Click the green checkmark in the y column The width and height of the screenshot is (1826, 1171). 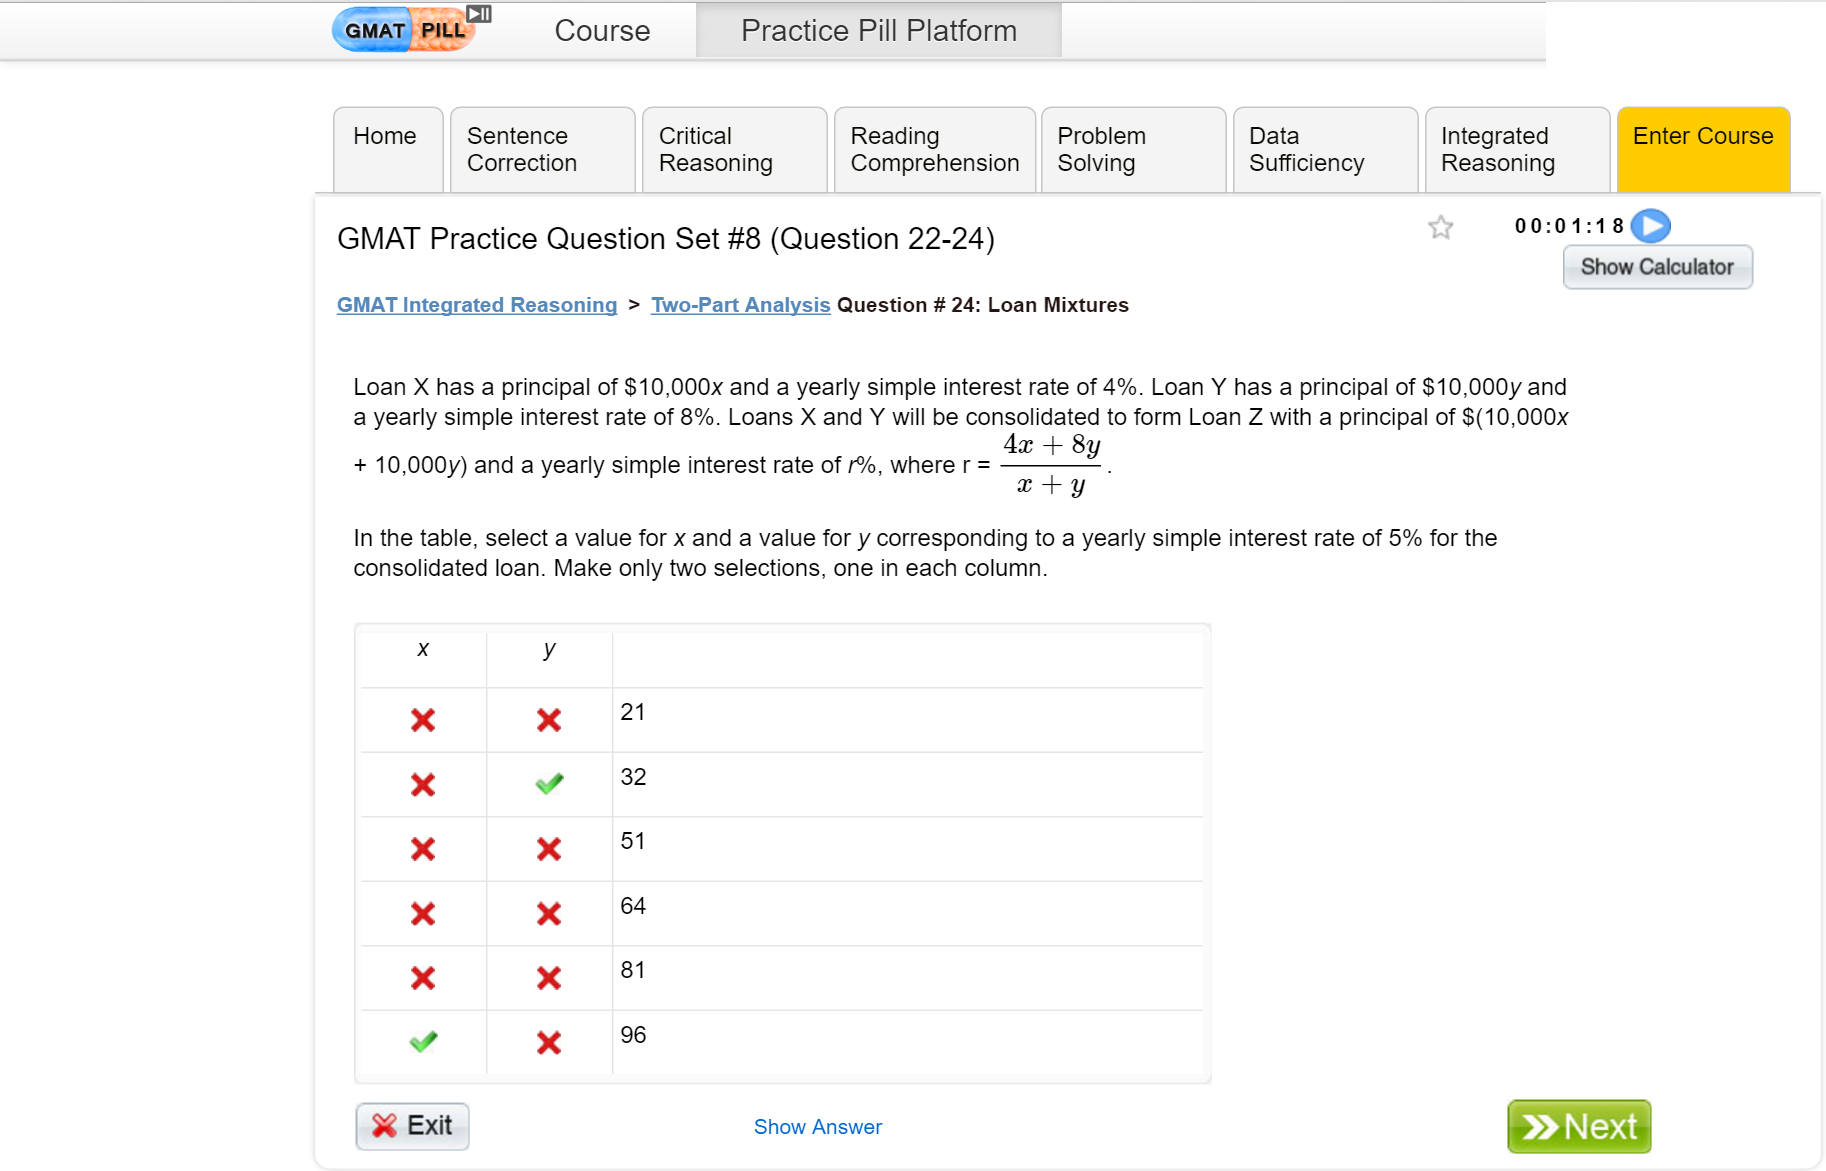(549, 784)
